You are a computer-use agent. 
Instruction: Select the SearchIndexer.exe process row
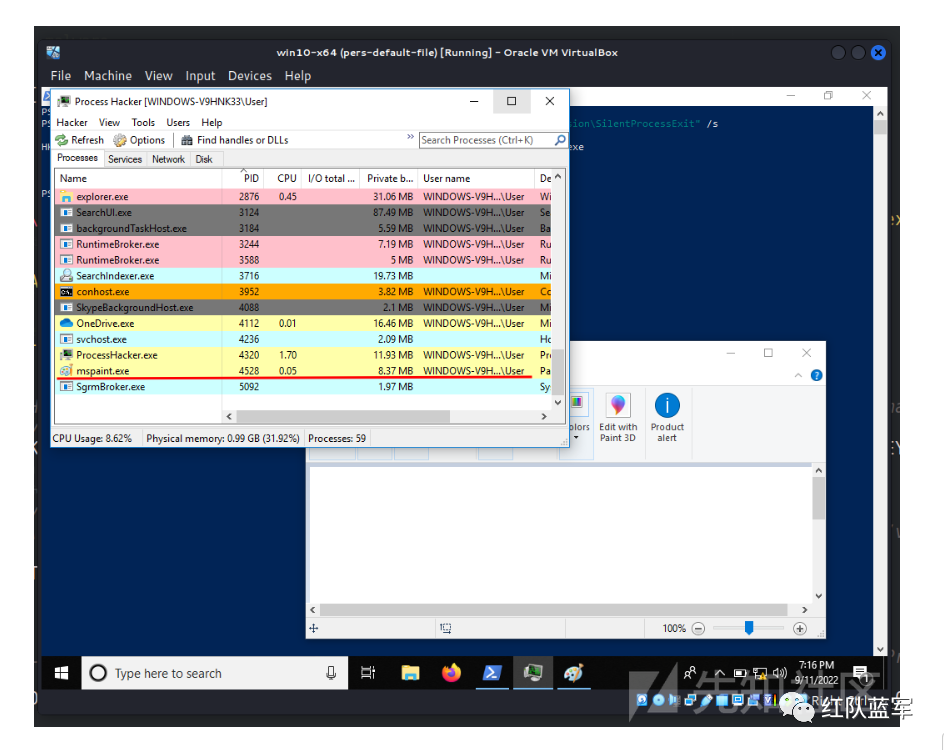pos(303,276)
